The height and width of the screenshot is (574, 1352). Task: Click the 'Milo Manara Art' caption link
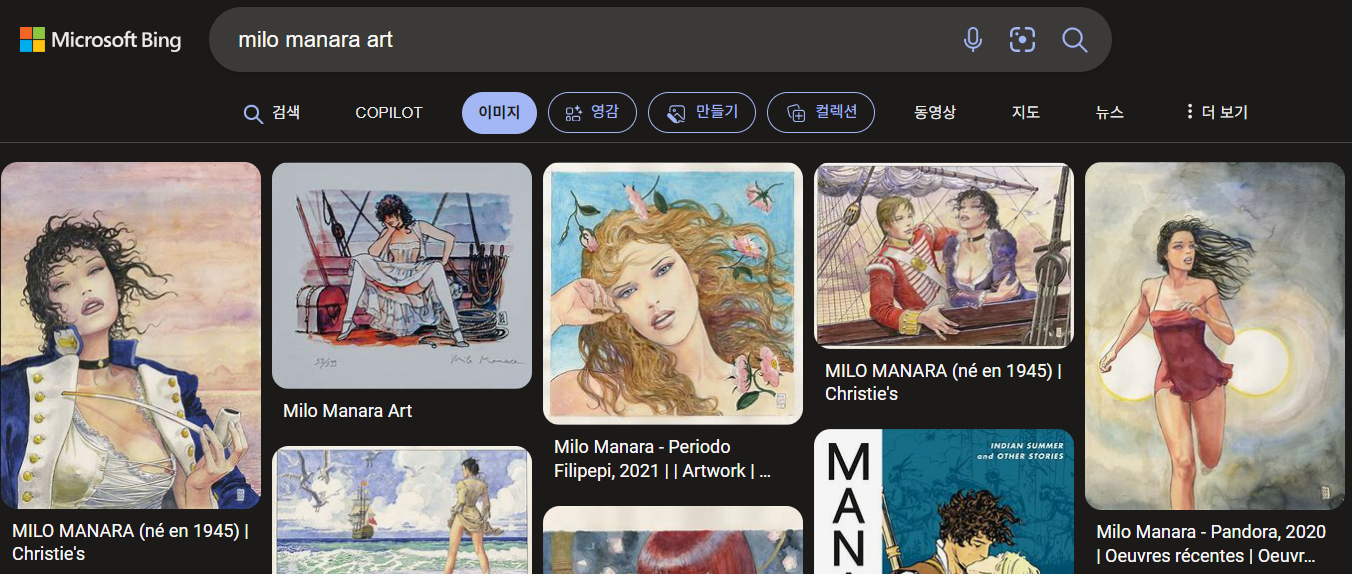point(348,411)
